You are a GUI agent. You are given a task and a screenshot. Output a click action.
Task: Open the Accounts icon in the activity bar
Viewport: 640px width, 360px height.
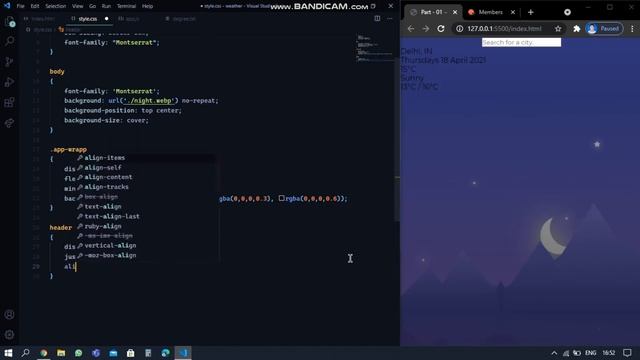[9, 315]
